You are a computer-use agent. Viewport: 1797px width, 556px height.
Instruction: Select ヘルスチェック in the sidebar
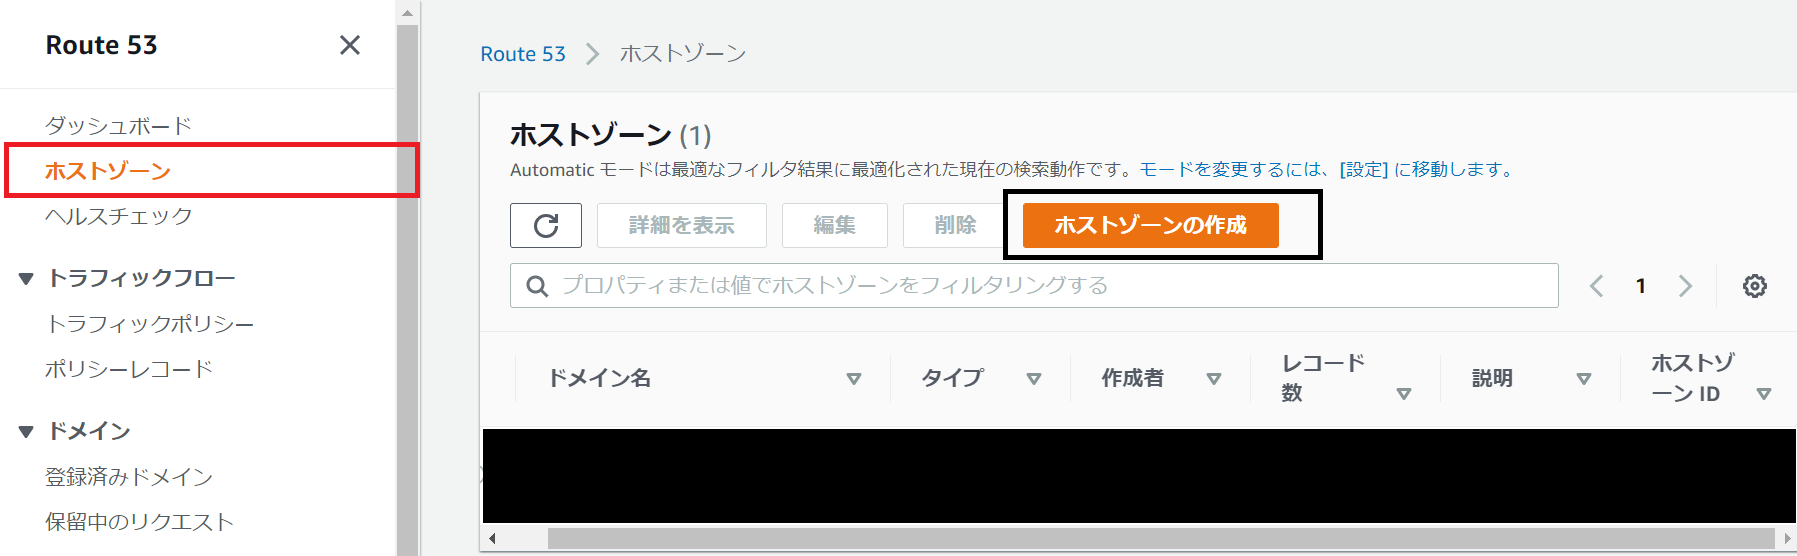[x=118, y=216]
